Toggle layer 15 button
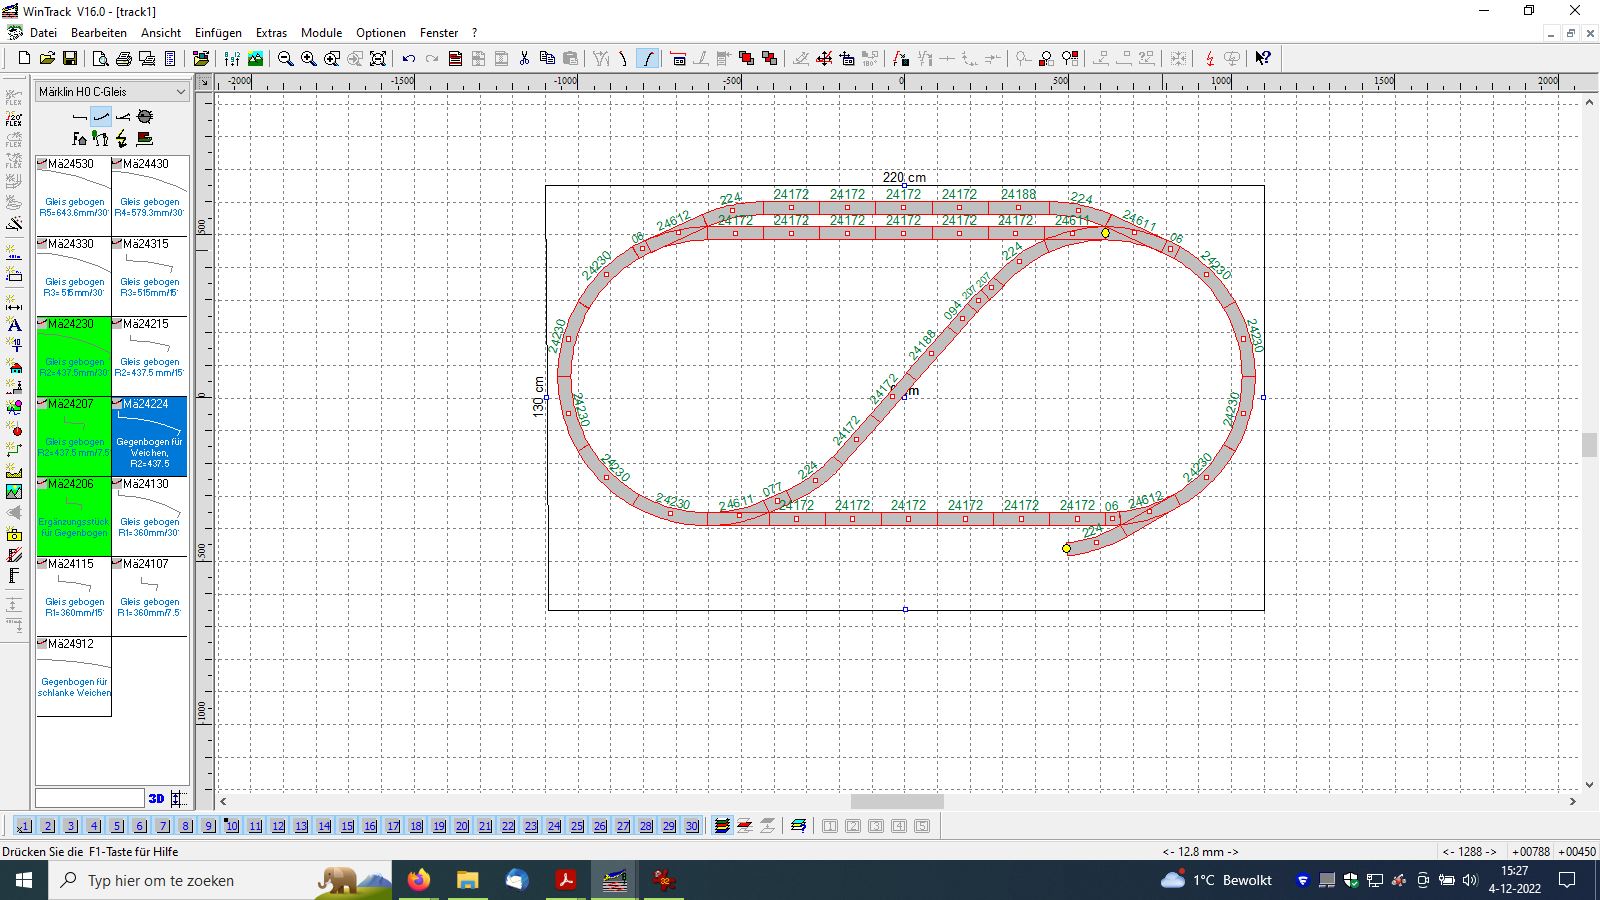 [x=347, y=826]
